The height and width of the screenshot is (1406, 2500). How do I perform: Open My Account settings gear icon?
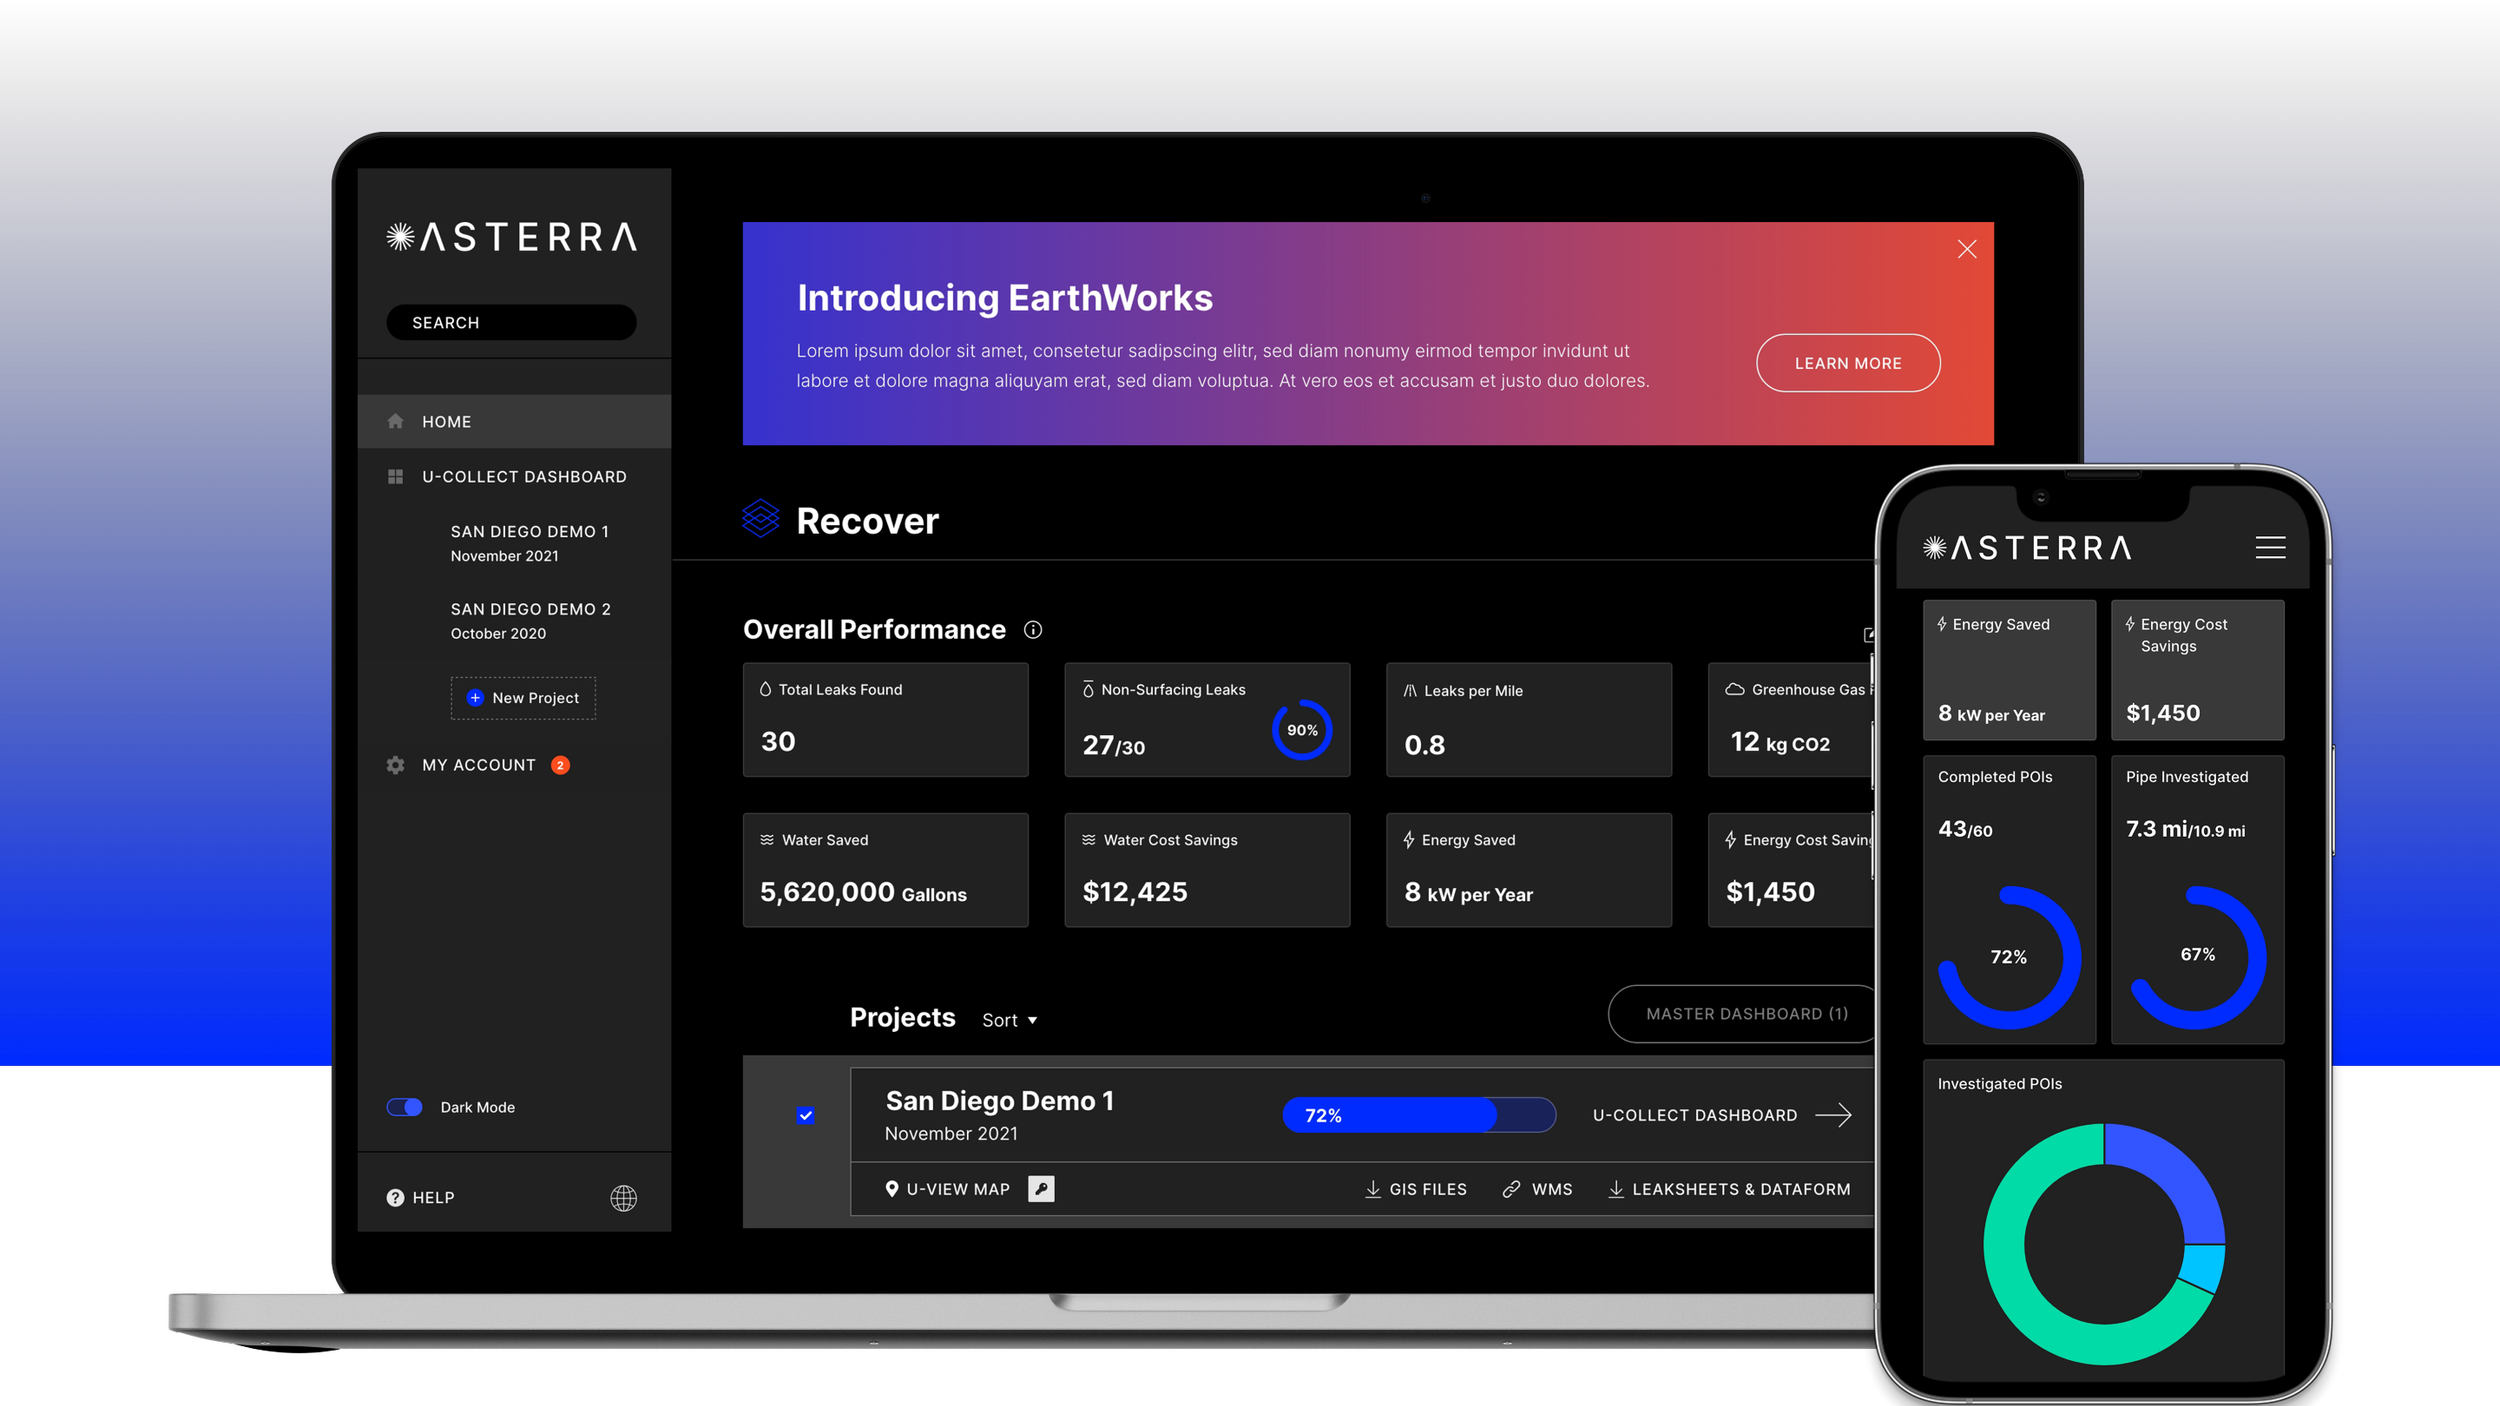click(395, 764)
